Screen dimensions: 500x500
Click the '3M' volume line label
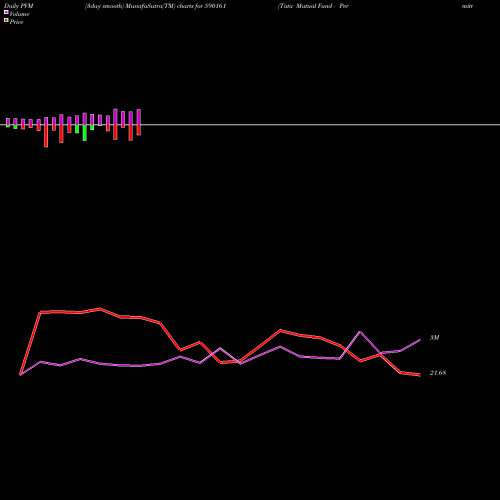pos(434,338)
